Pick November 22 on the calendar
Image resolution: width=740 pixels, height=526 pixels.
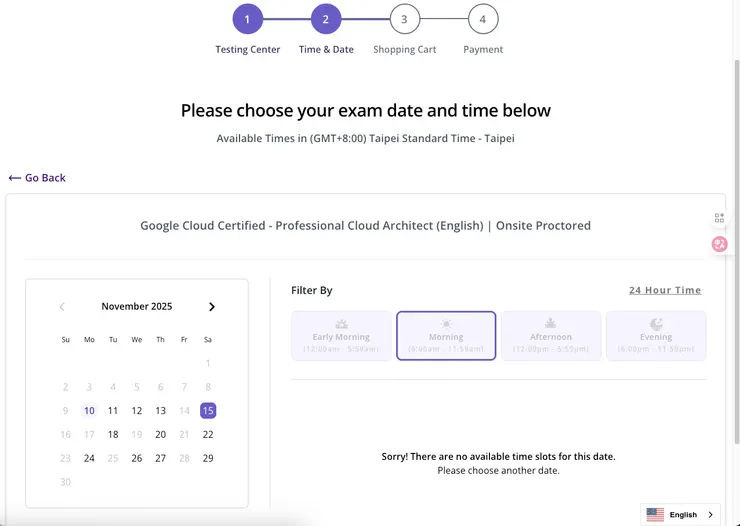(x=208, y=434)
